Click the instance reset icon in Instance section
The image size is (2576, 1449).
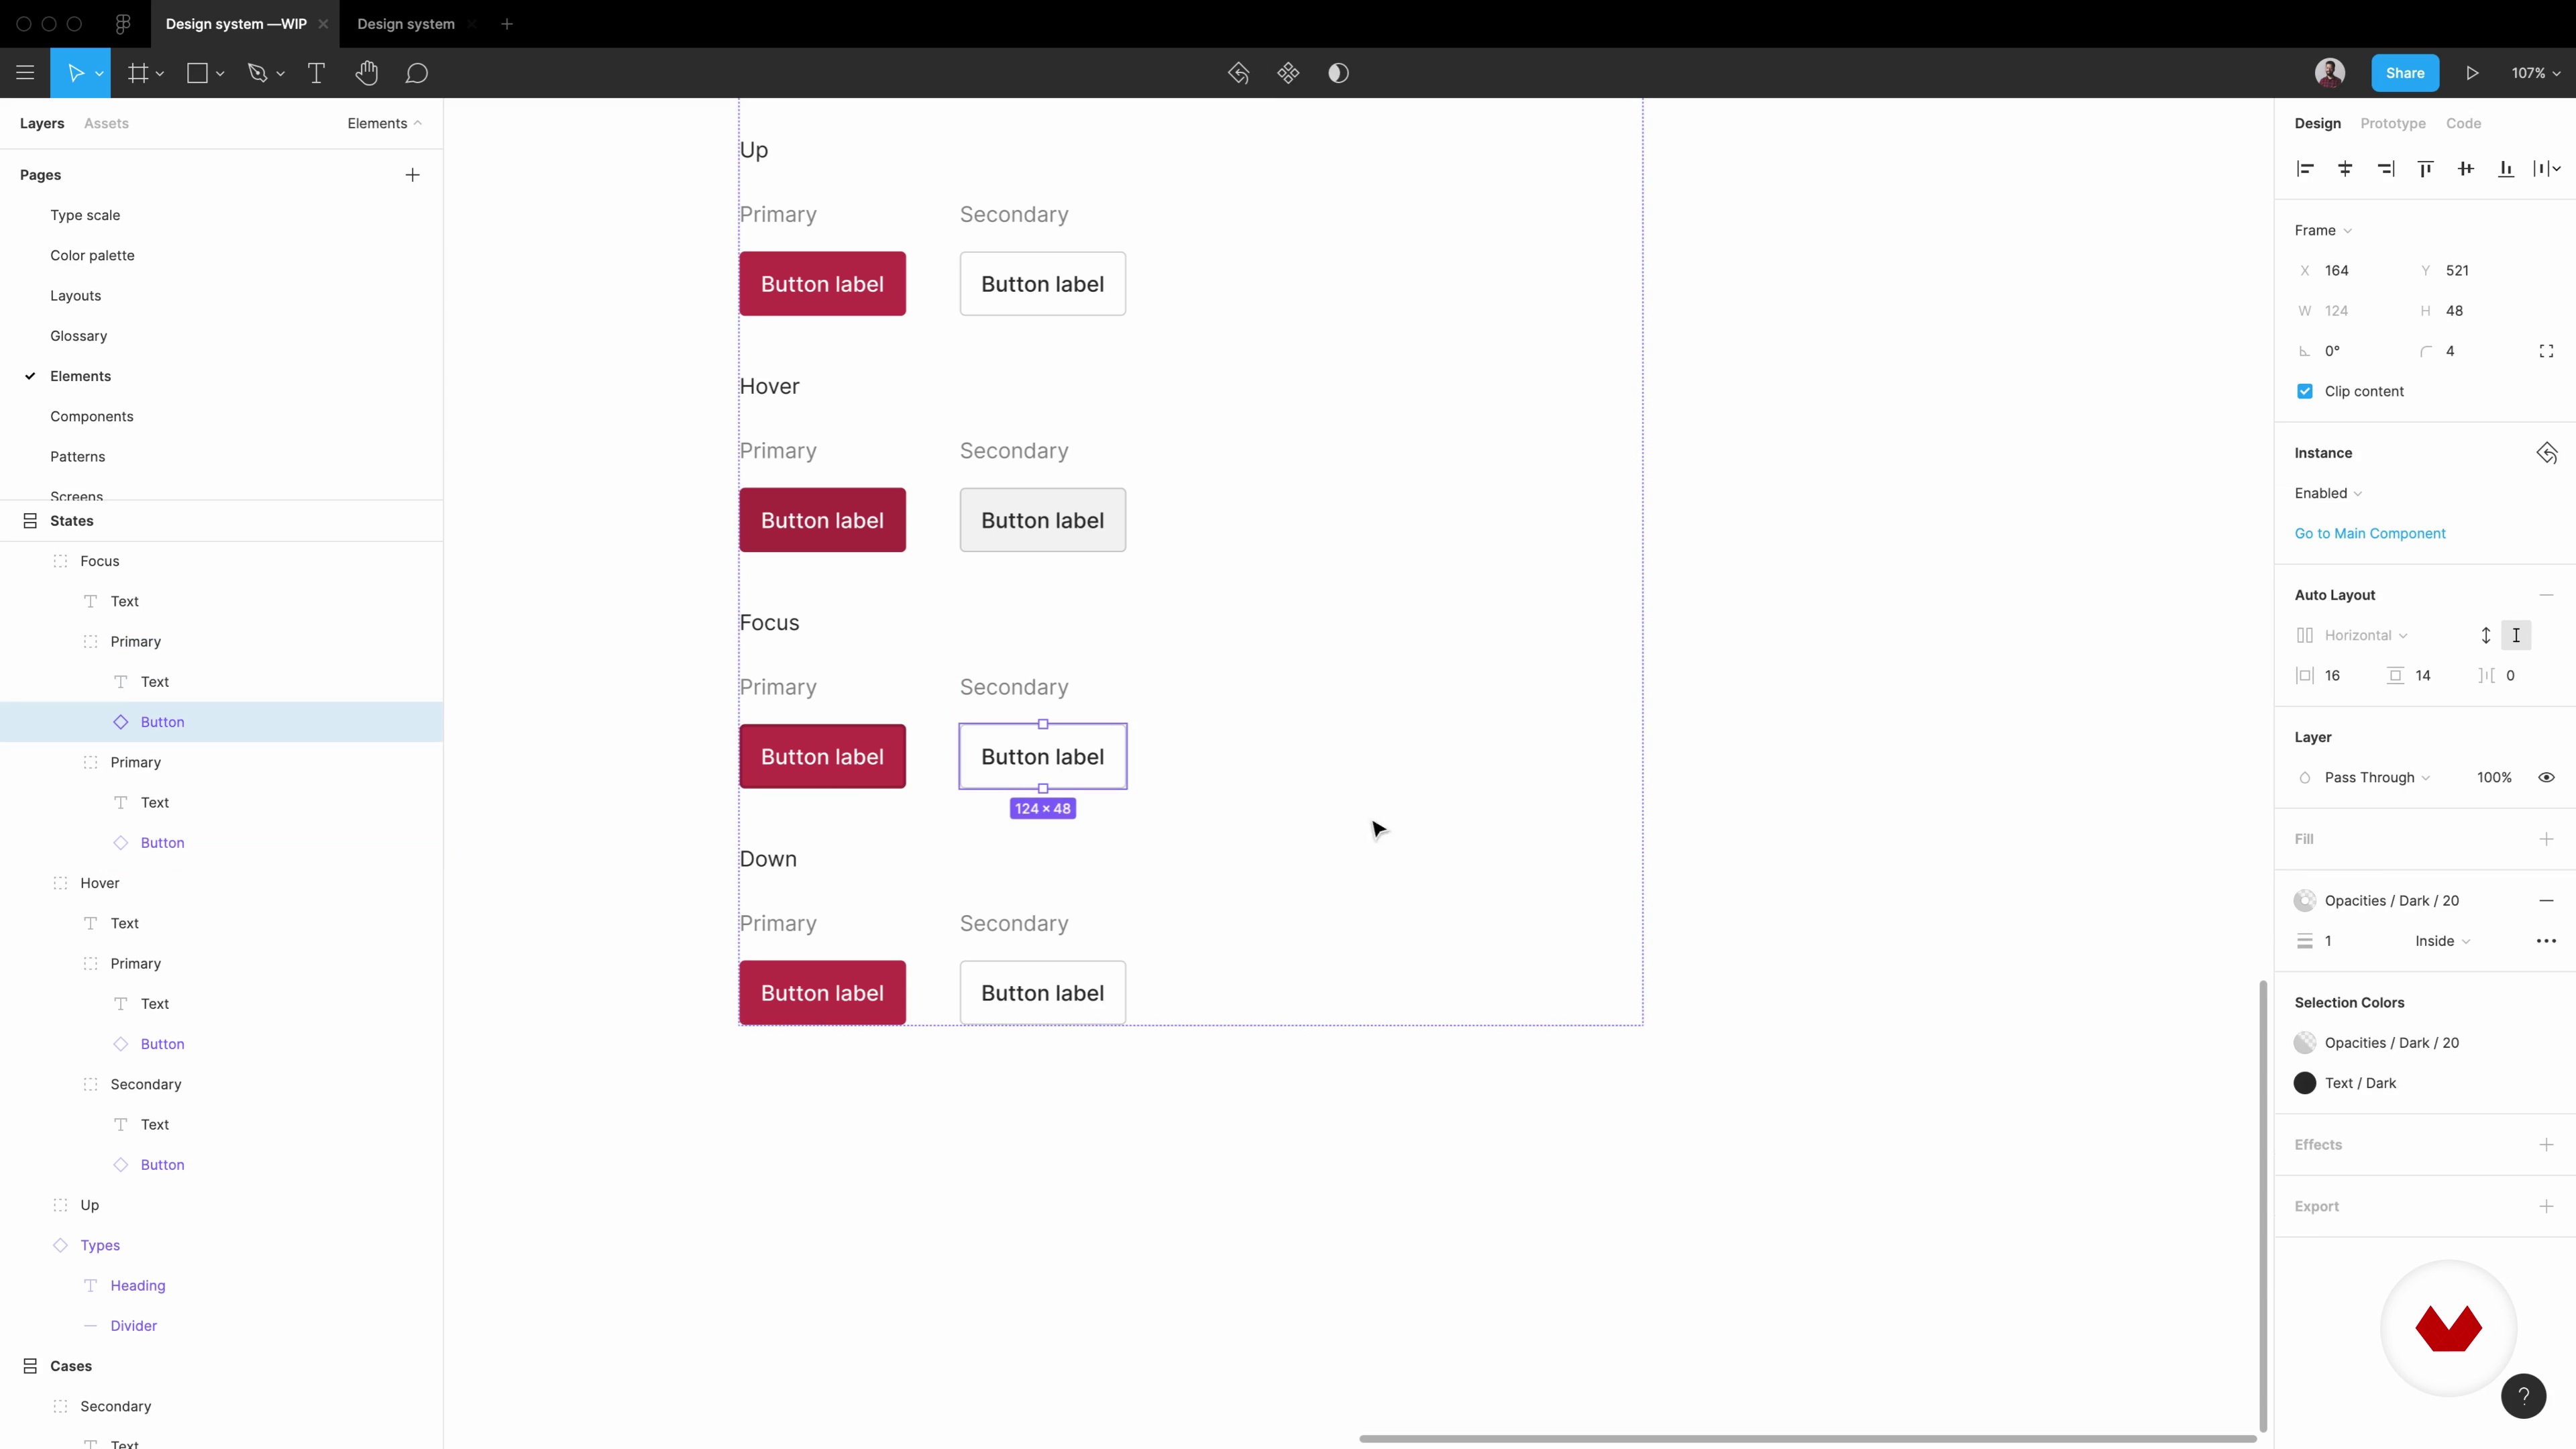tap(2546, 453)
